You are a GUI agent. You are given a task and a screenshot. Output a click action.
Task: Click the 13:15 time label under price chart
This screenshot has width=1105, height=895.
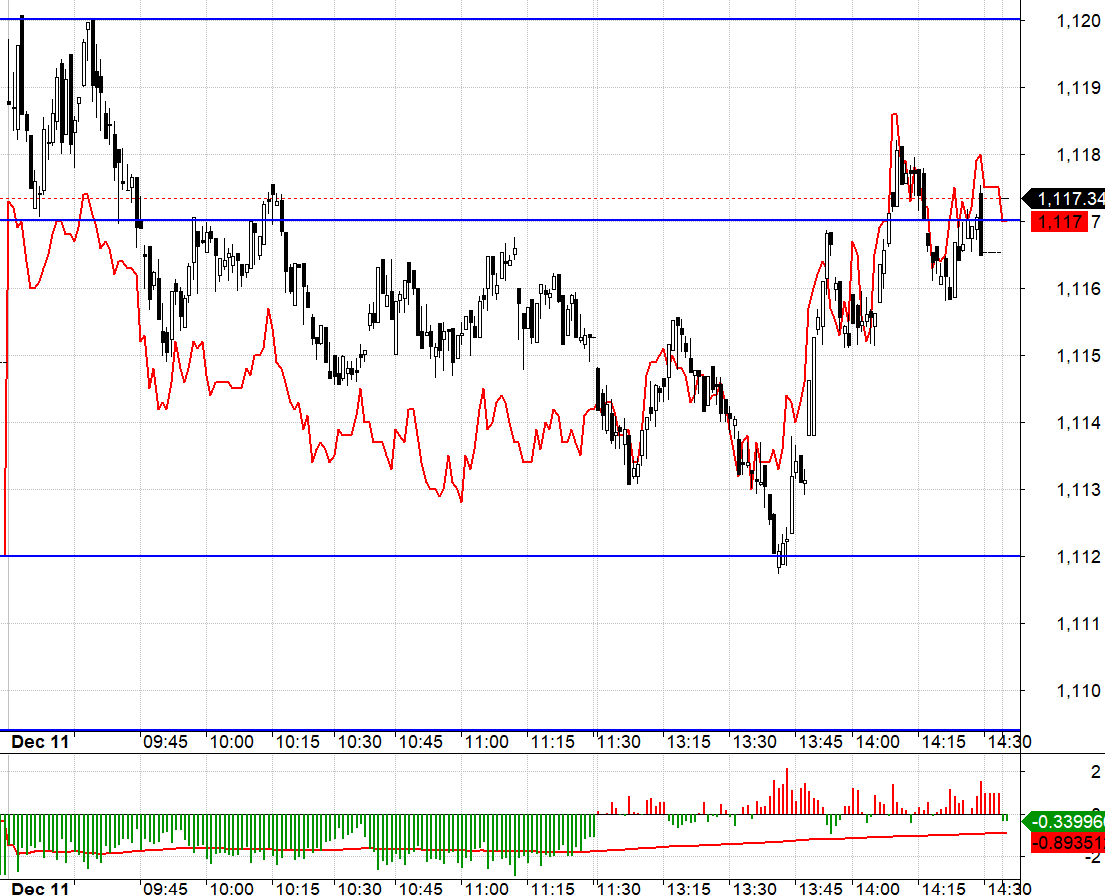point(689,741)
